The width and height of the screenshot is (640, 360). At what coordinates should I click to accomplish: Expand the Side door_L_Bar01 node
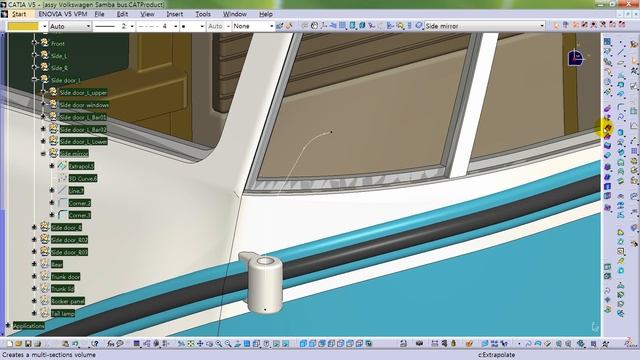pyautogui.click(x=43, y=117)
